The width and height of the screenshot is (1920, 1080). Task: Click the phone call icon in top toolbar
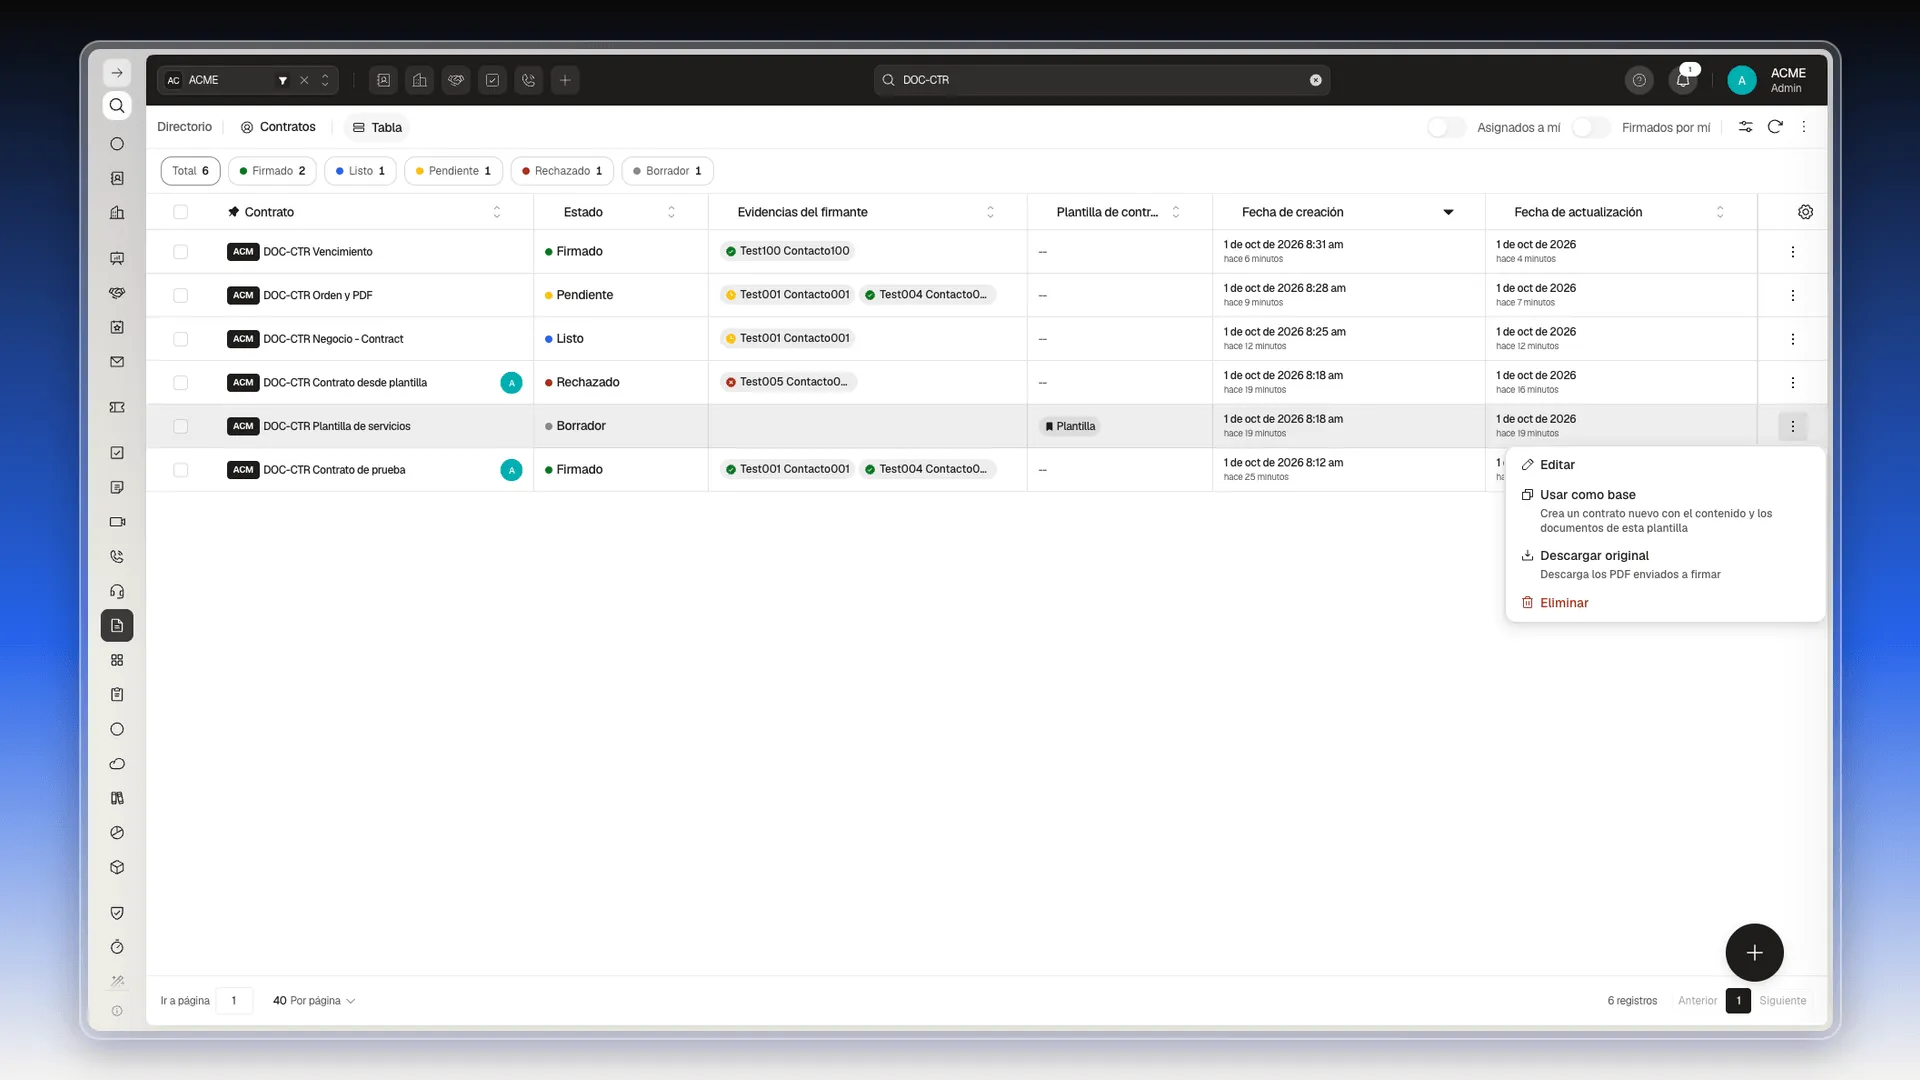(529, 80)
